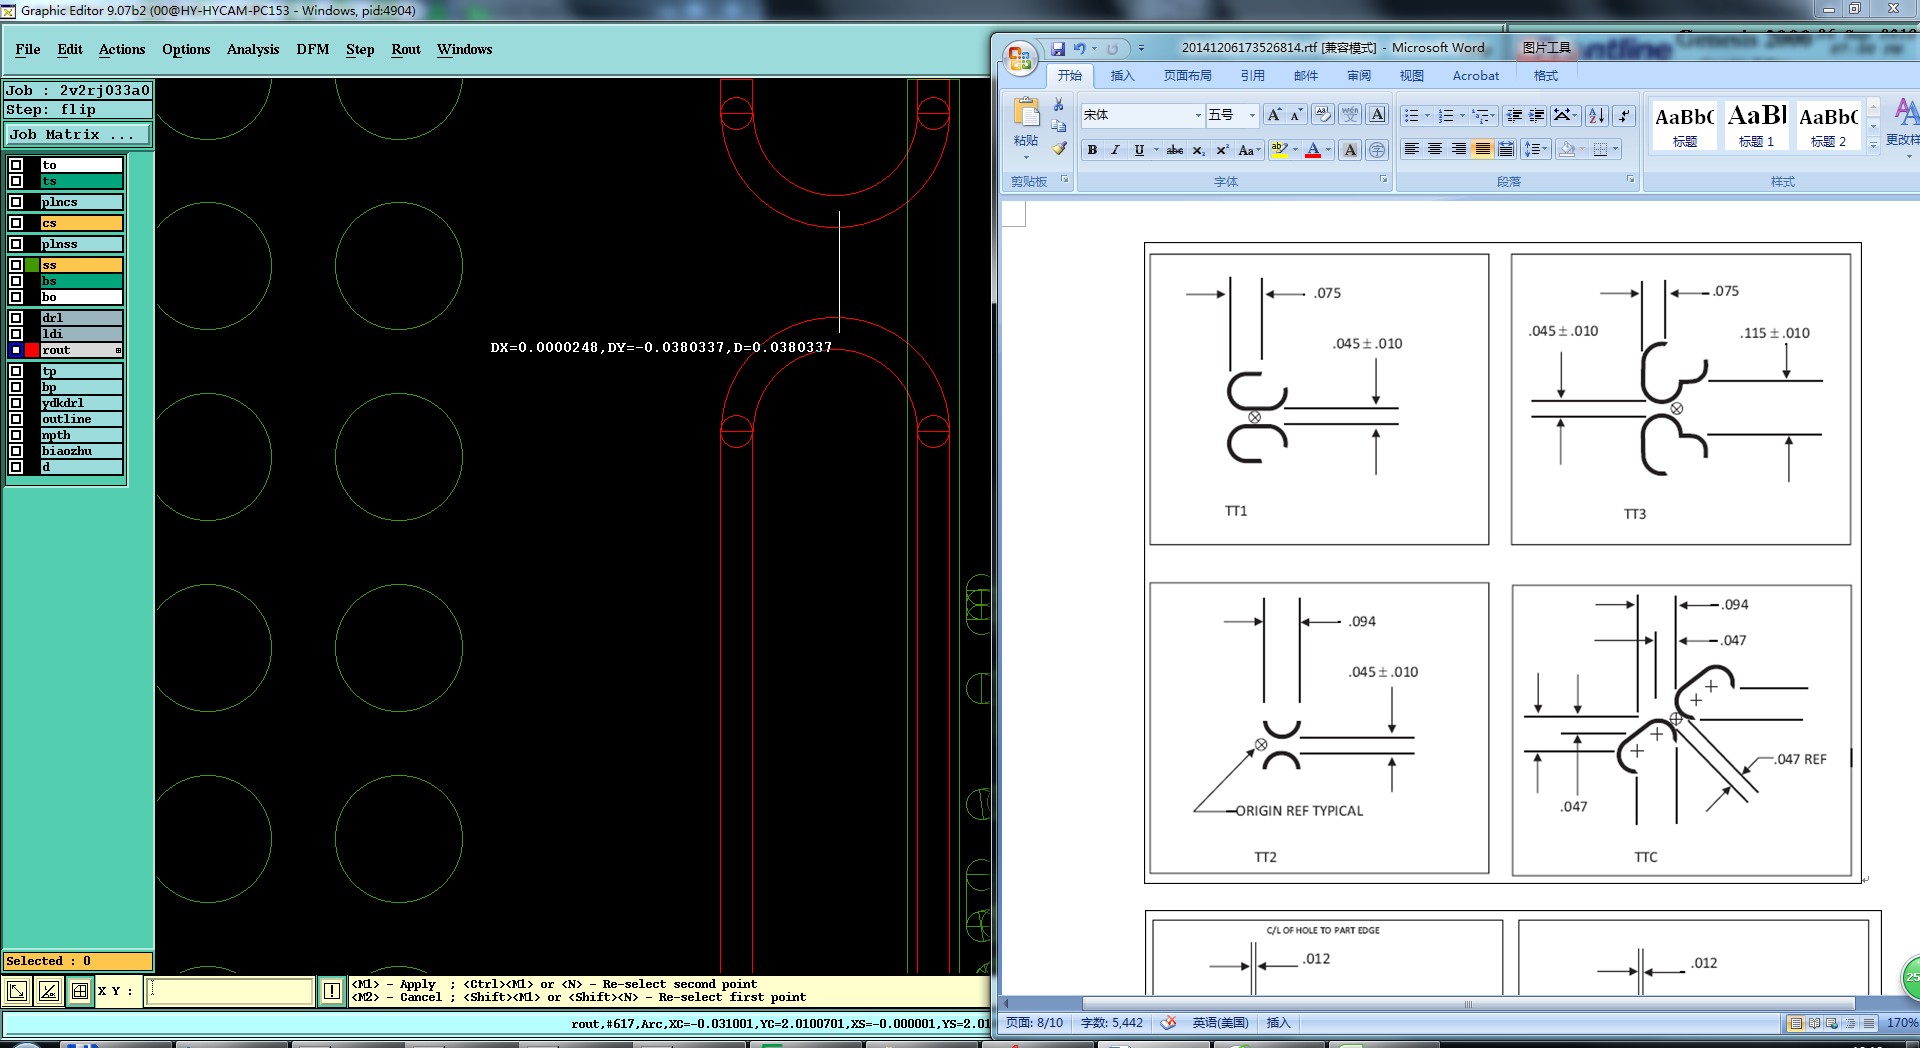The image size is (1920, 1048).
Task: Click the Format Painter brush icon
Action: [1059, 149]
